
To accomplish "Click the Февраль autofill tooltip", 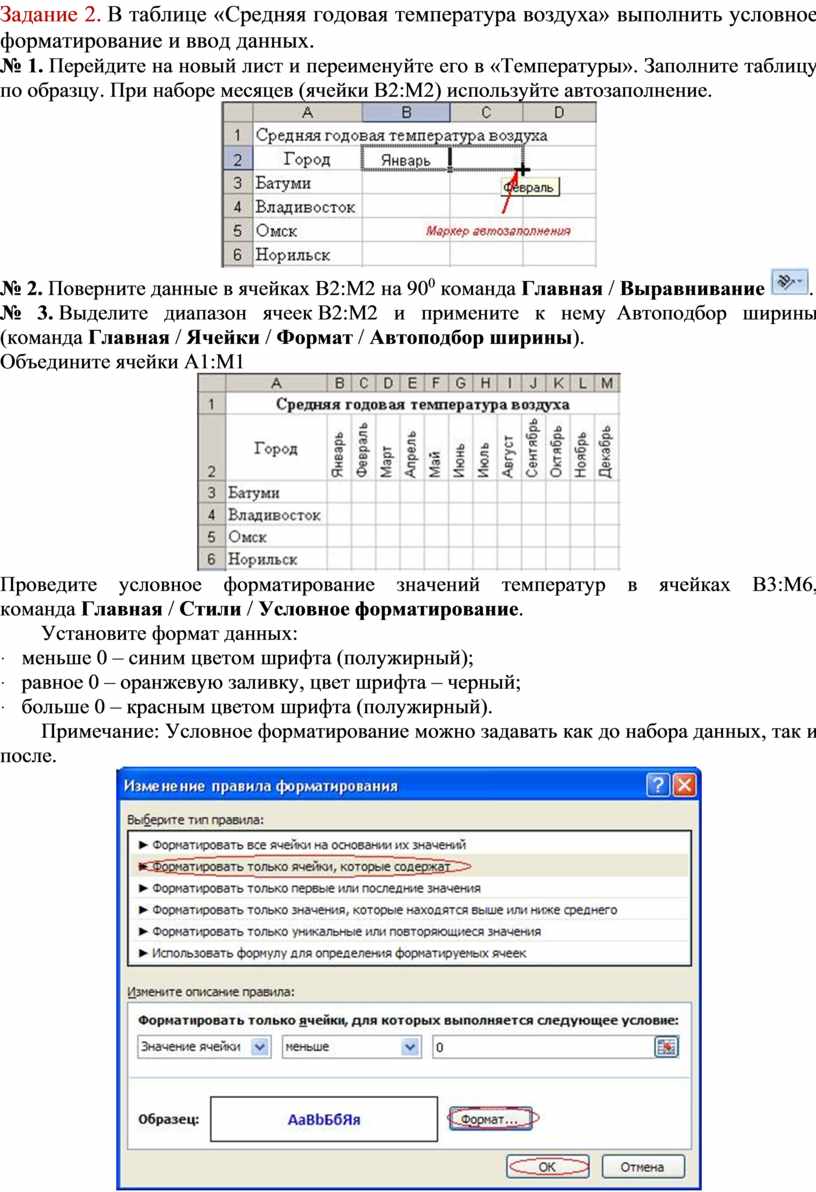I will tap(530, 187).
